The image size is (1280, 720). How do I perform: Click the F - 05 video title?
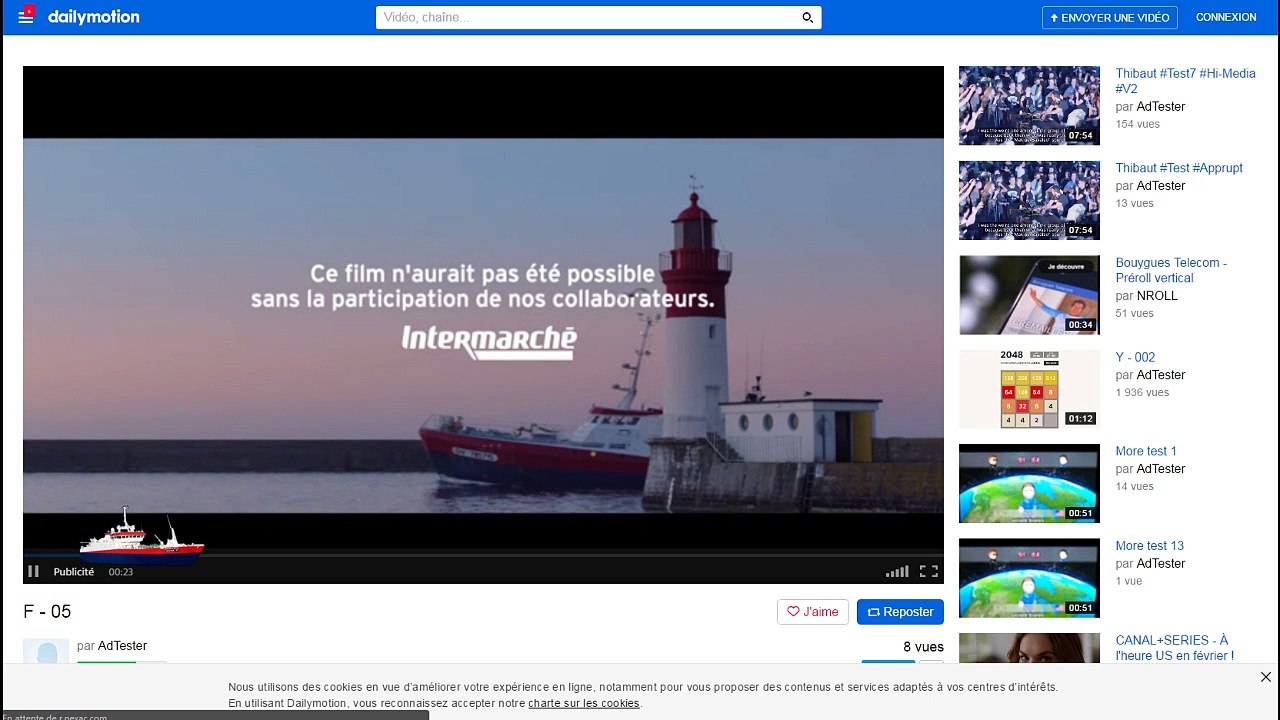click(x=47, y=612)
